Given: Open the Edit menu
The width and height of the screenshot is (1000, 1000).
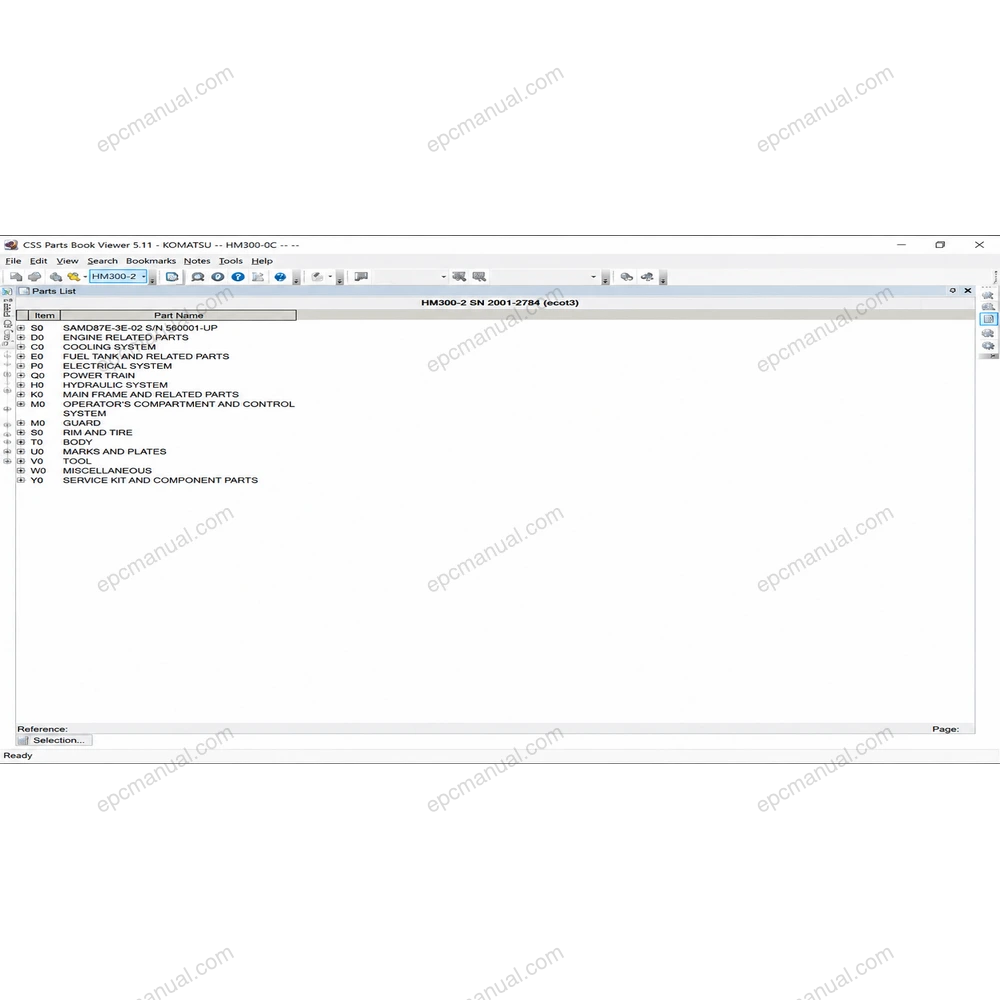Looking at the screenshot, I should 38,261.
